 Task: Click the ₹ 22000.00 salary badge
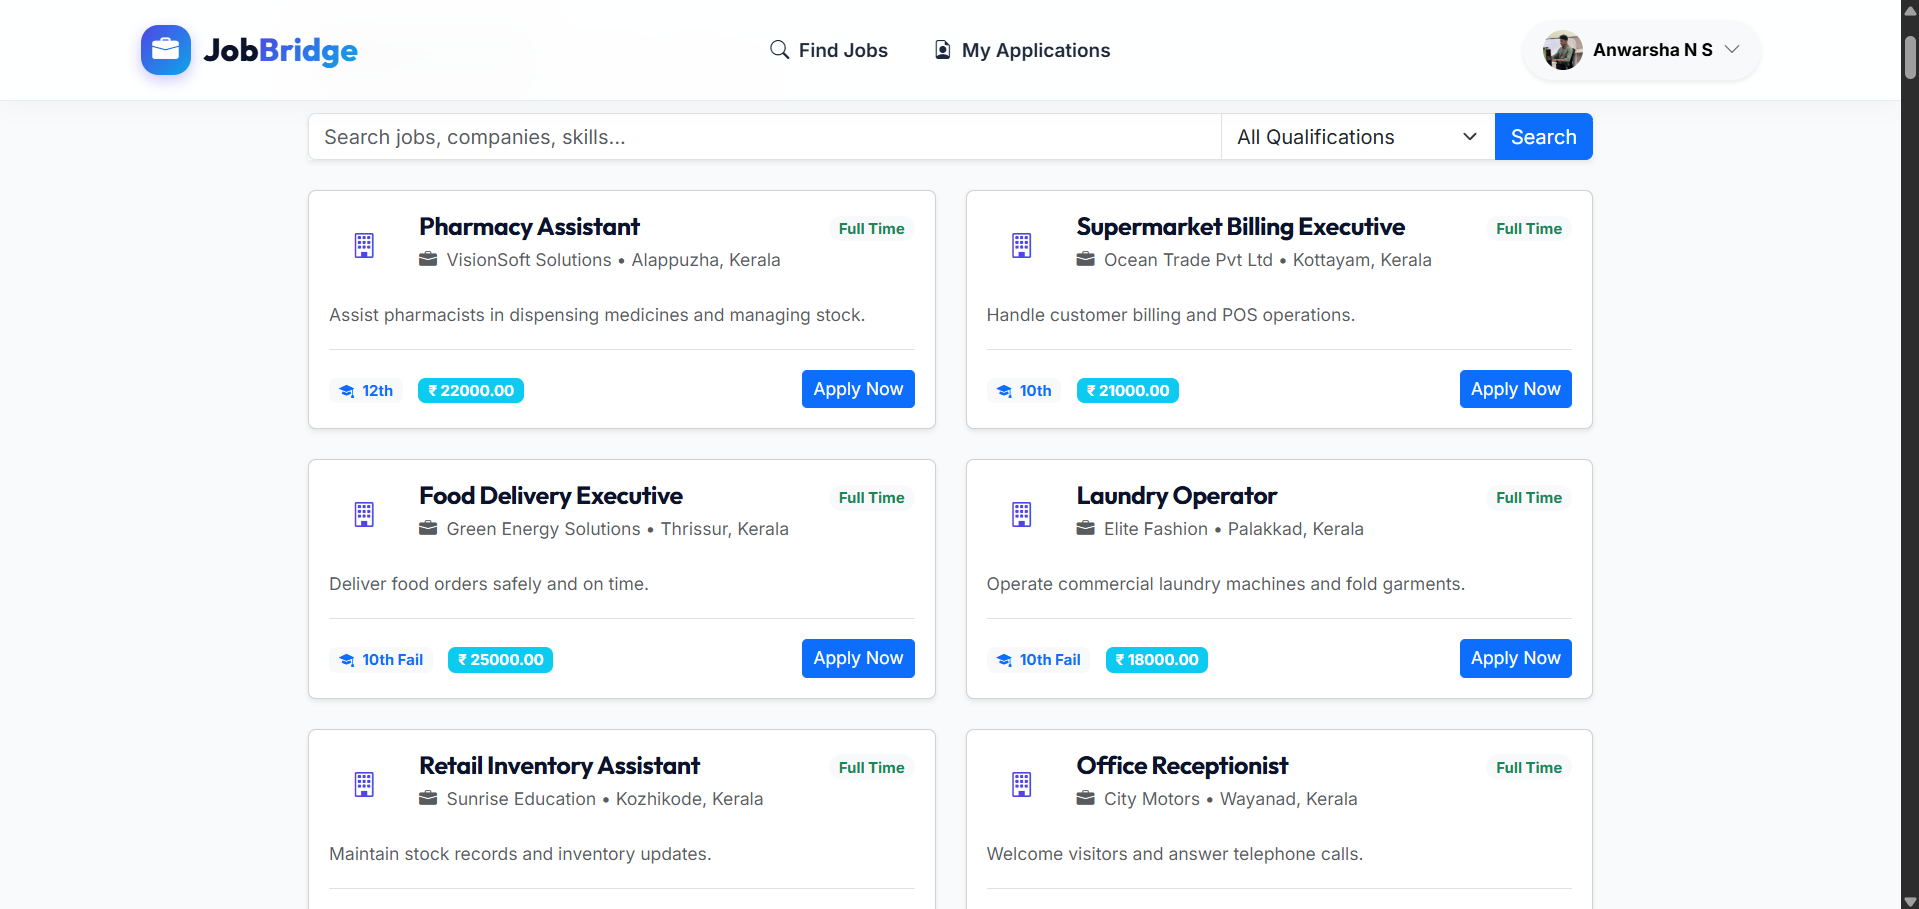click(x=471, y=391)
